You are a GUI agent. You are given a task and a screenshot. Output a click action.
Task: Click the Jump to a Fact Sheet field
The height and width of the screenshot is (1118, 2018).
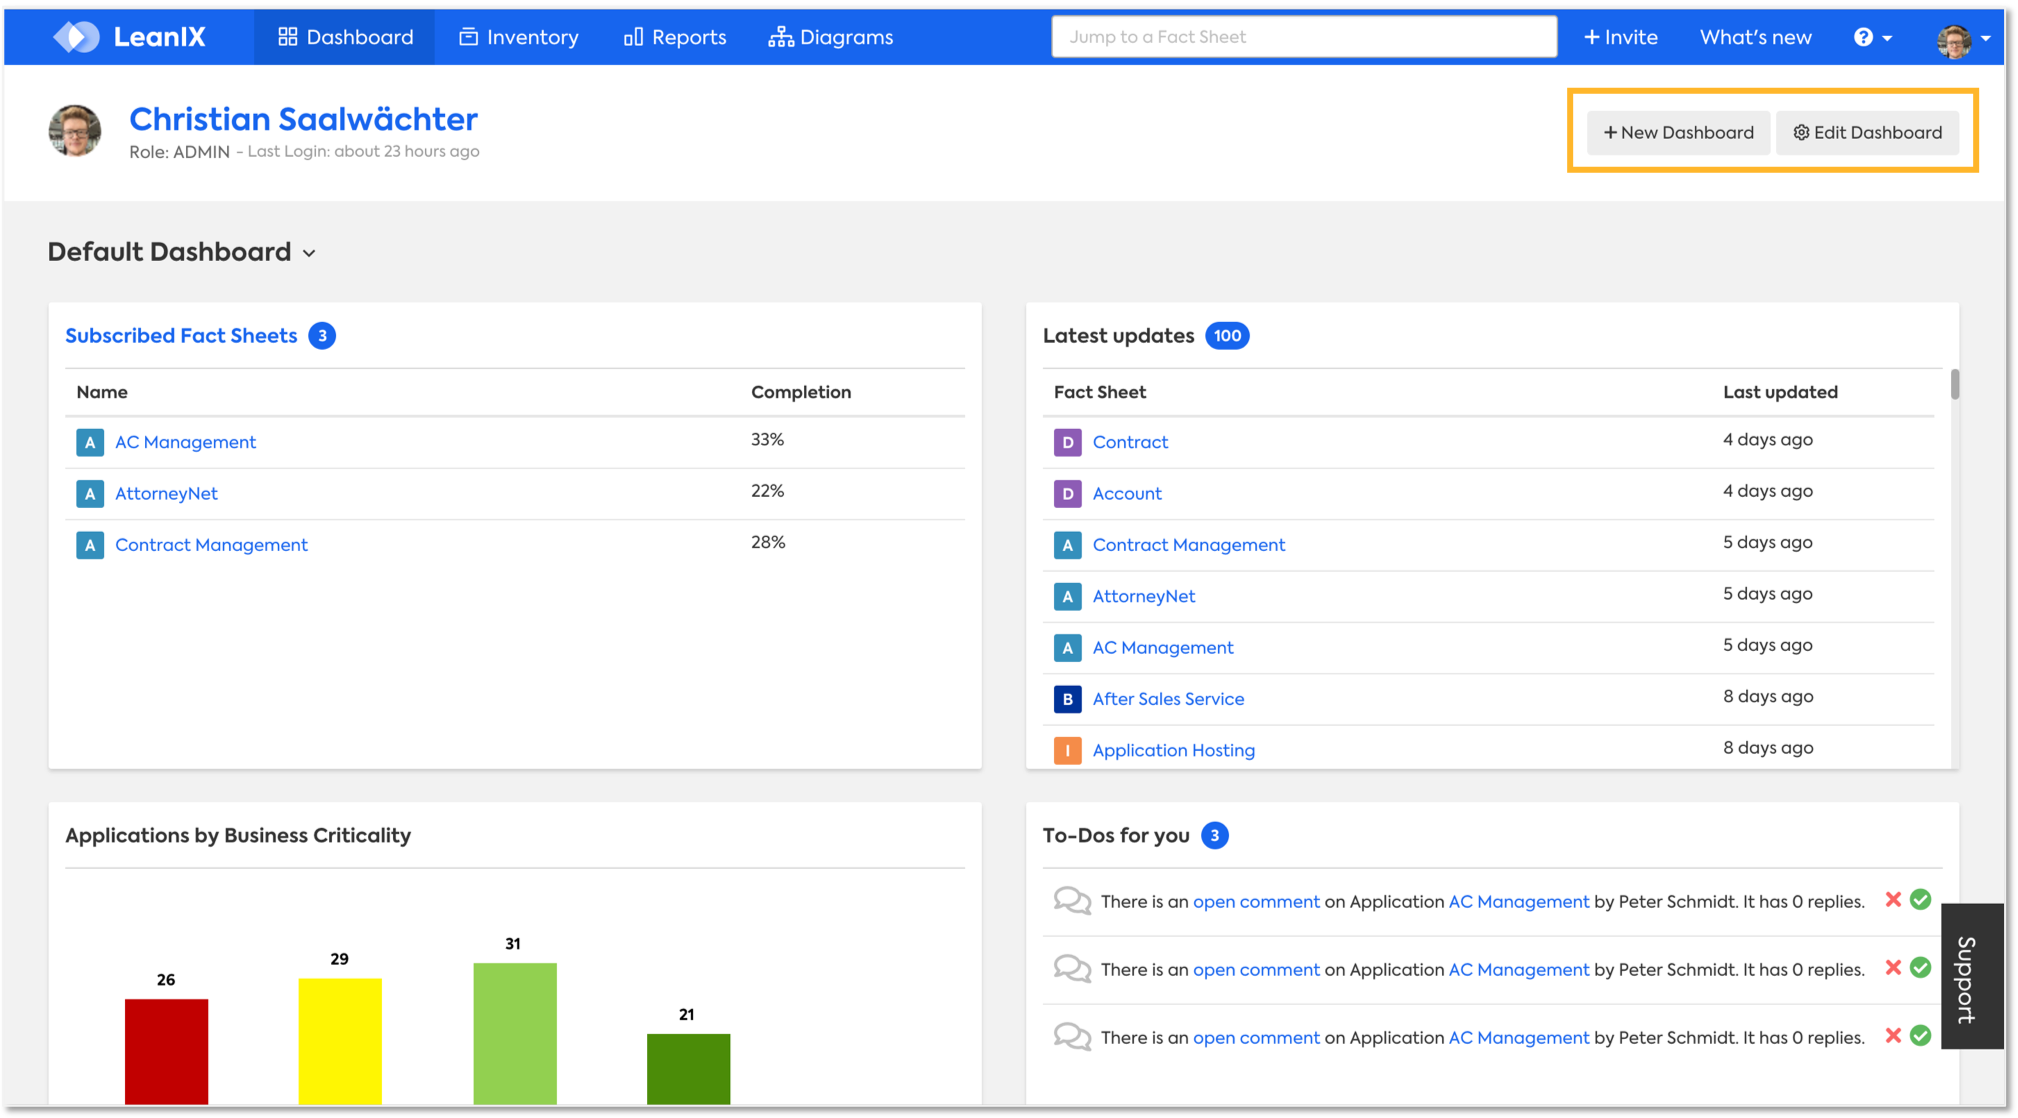coord(1303,37)
